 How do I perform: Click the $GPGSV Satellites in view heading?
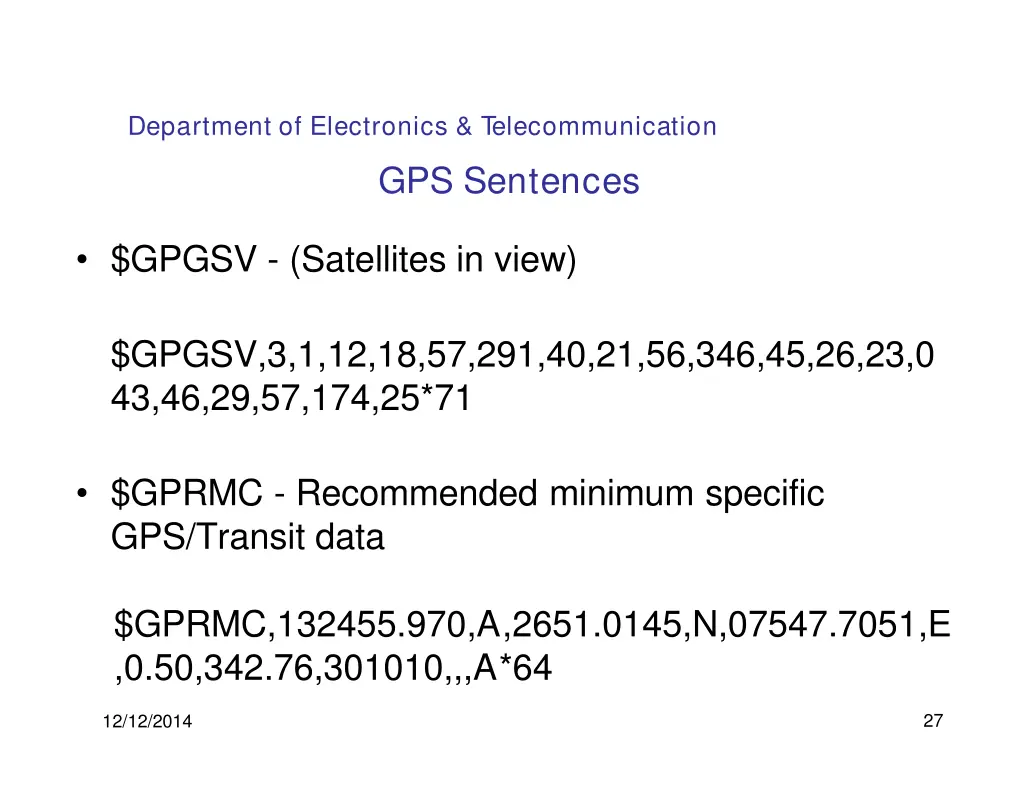[x=344, y=260]
